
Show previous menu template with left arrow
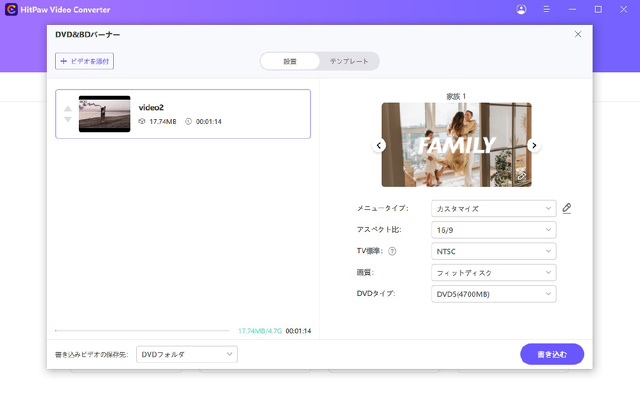[379, 145]
